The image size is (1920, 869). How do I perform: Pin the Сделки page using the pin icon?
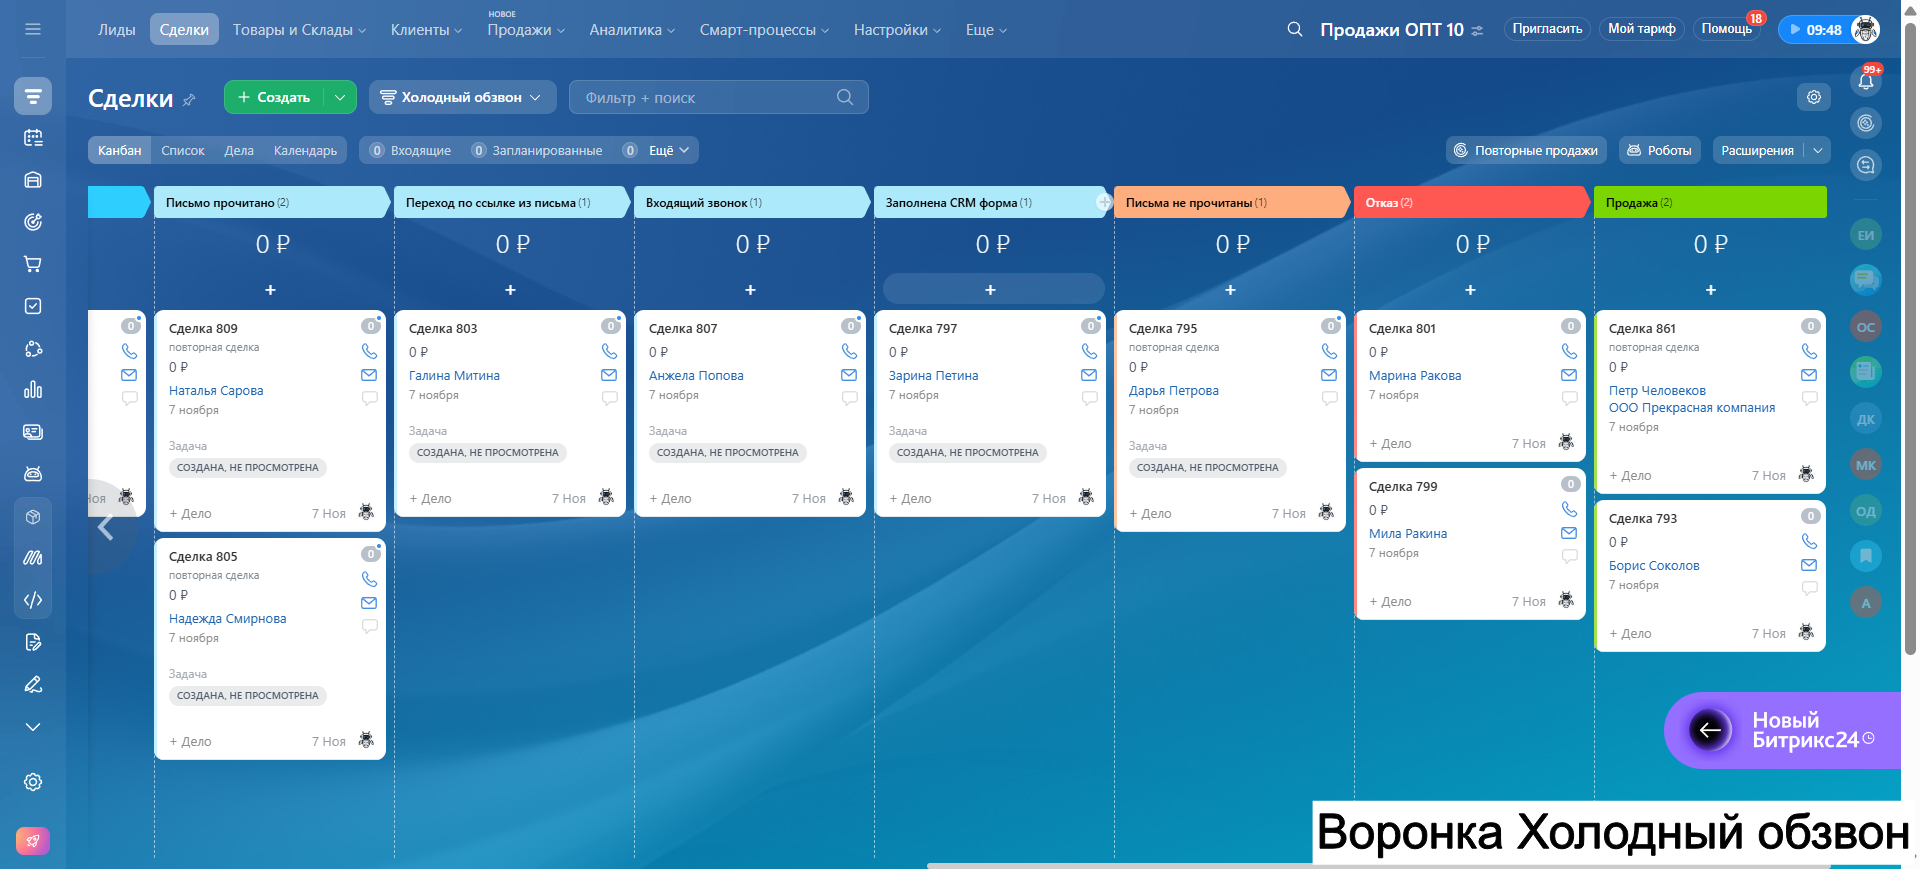189,99
